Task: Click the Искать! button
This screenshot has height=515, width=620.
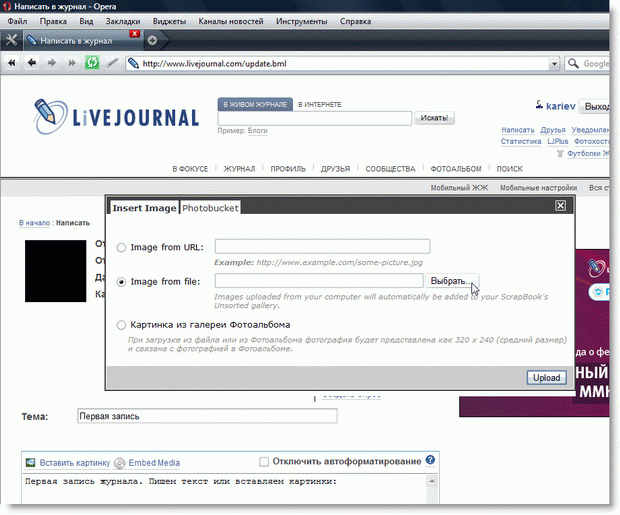Action: pyautogui.click(x=434, y=118)
